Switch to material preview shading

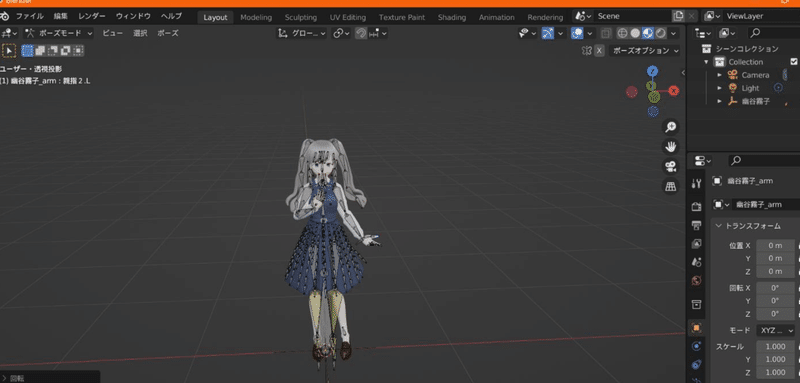[x=647, y=33]
